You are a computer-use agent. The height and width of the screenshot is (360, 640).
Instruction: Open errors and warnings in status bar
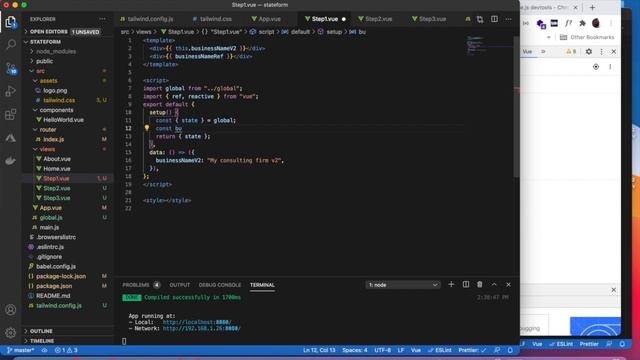[x=66, y=350]
